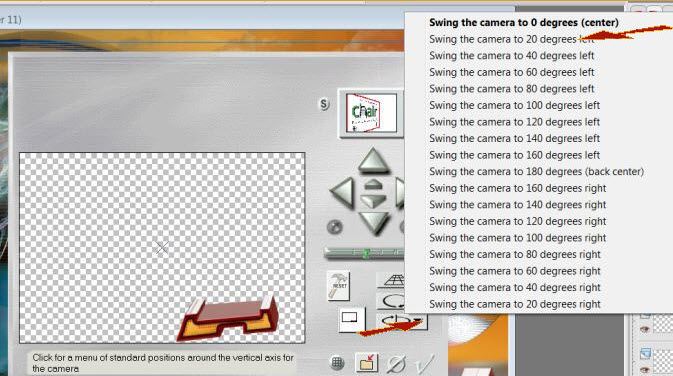Click the small rectangle frame button
This screenshot has height=376, width=673.
[351, 319]
